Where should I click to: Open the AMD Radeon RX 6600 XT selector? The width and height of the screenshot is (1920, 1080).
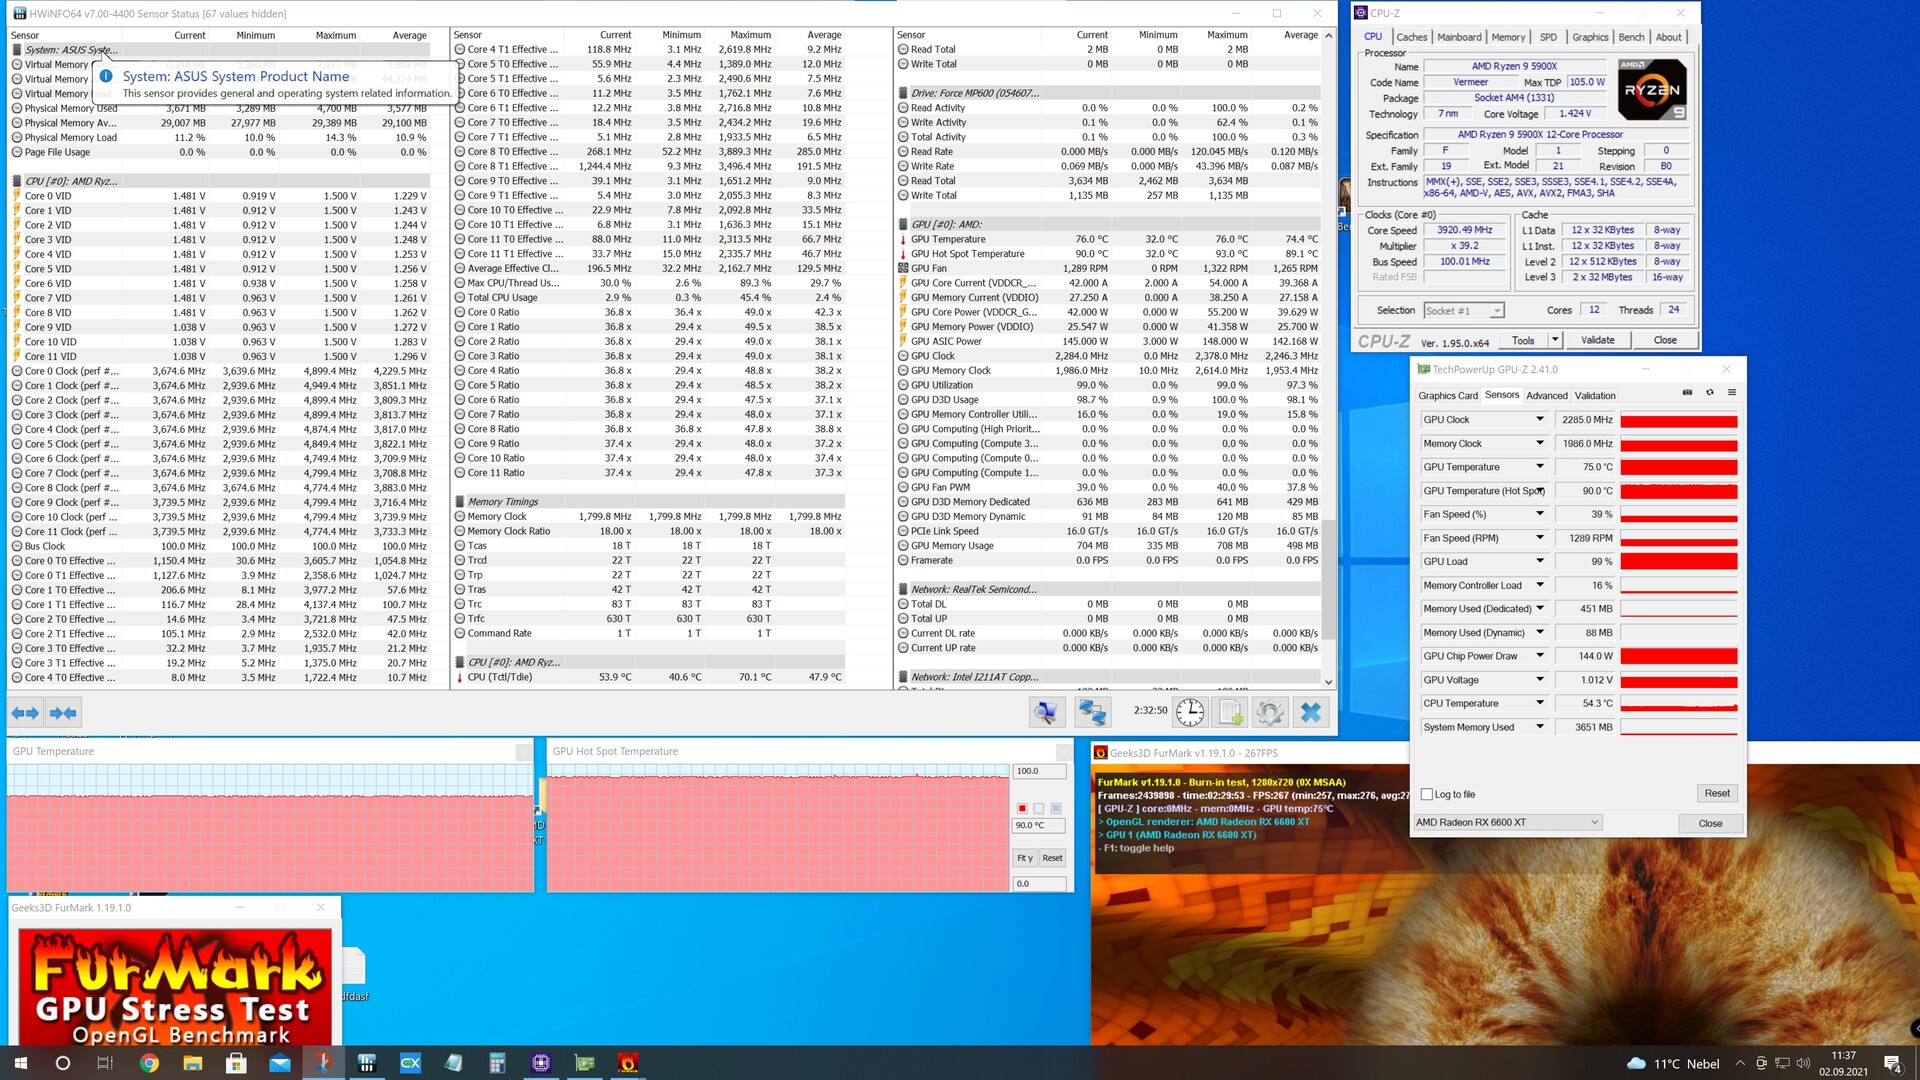[x=1507, y=823]
